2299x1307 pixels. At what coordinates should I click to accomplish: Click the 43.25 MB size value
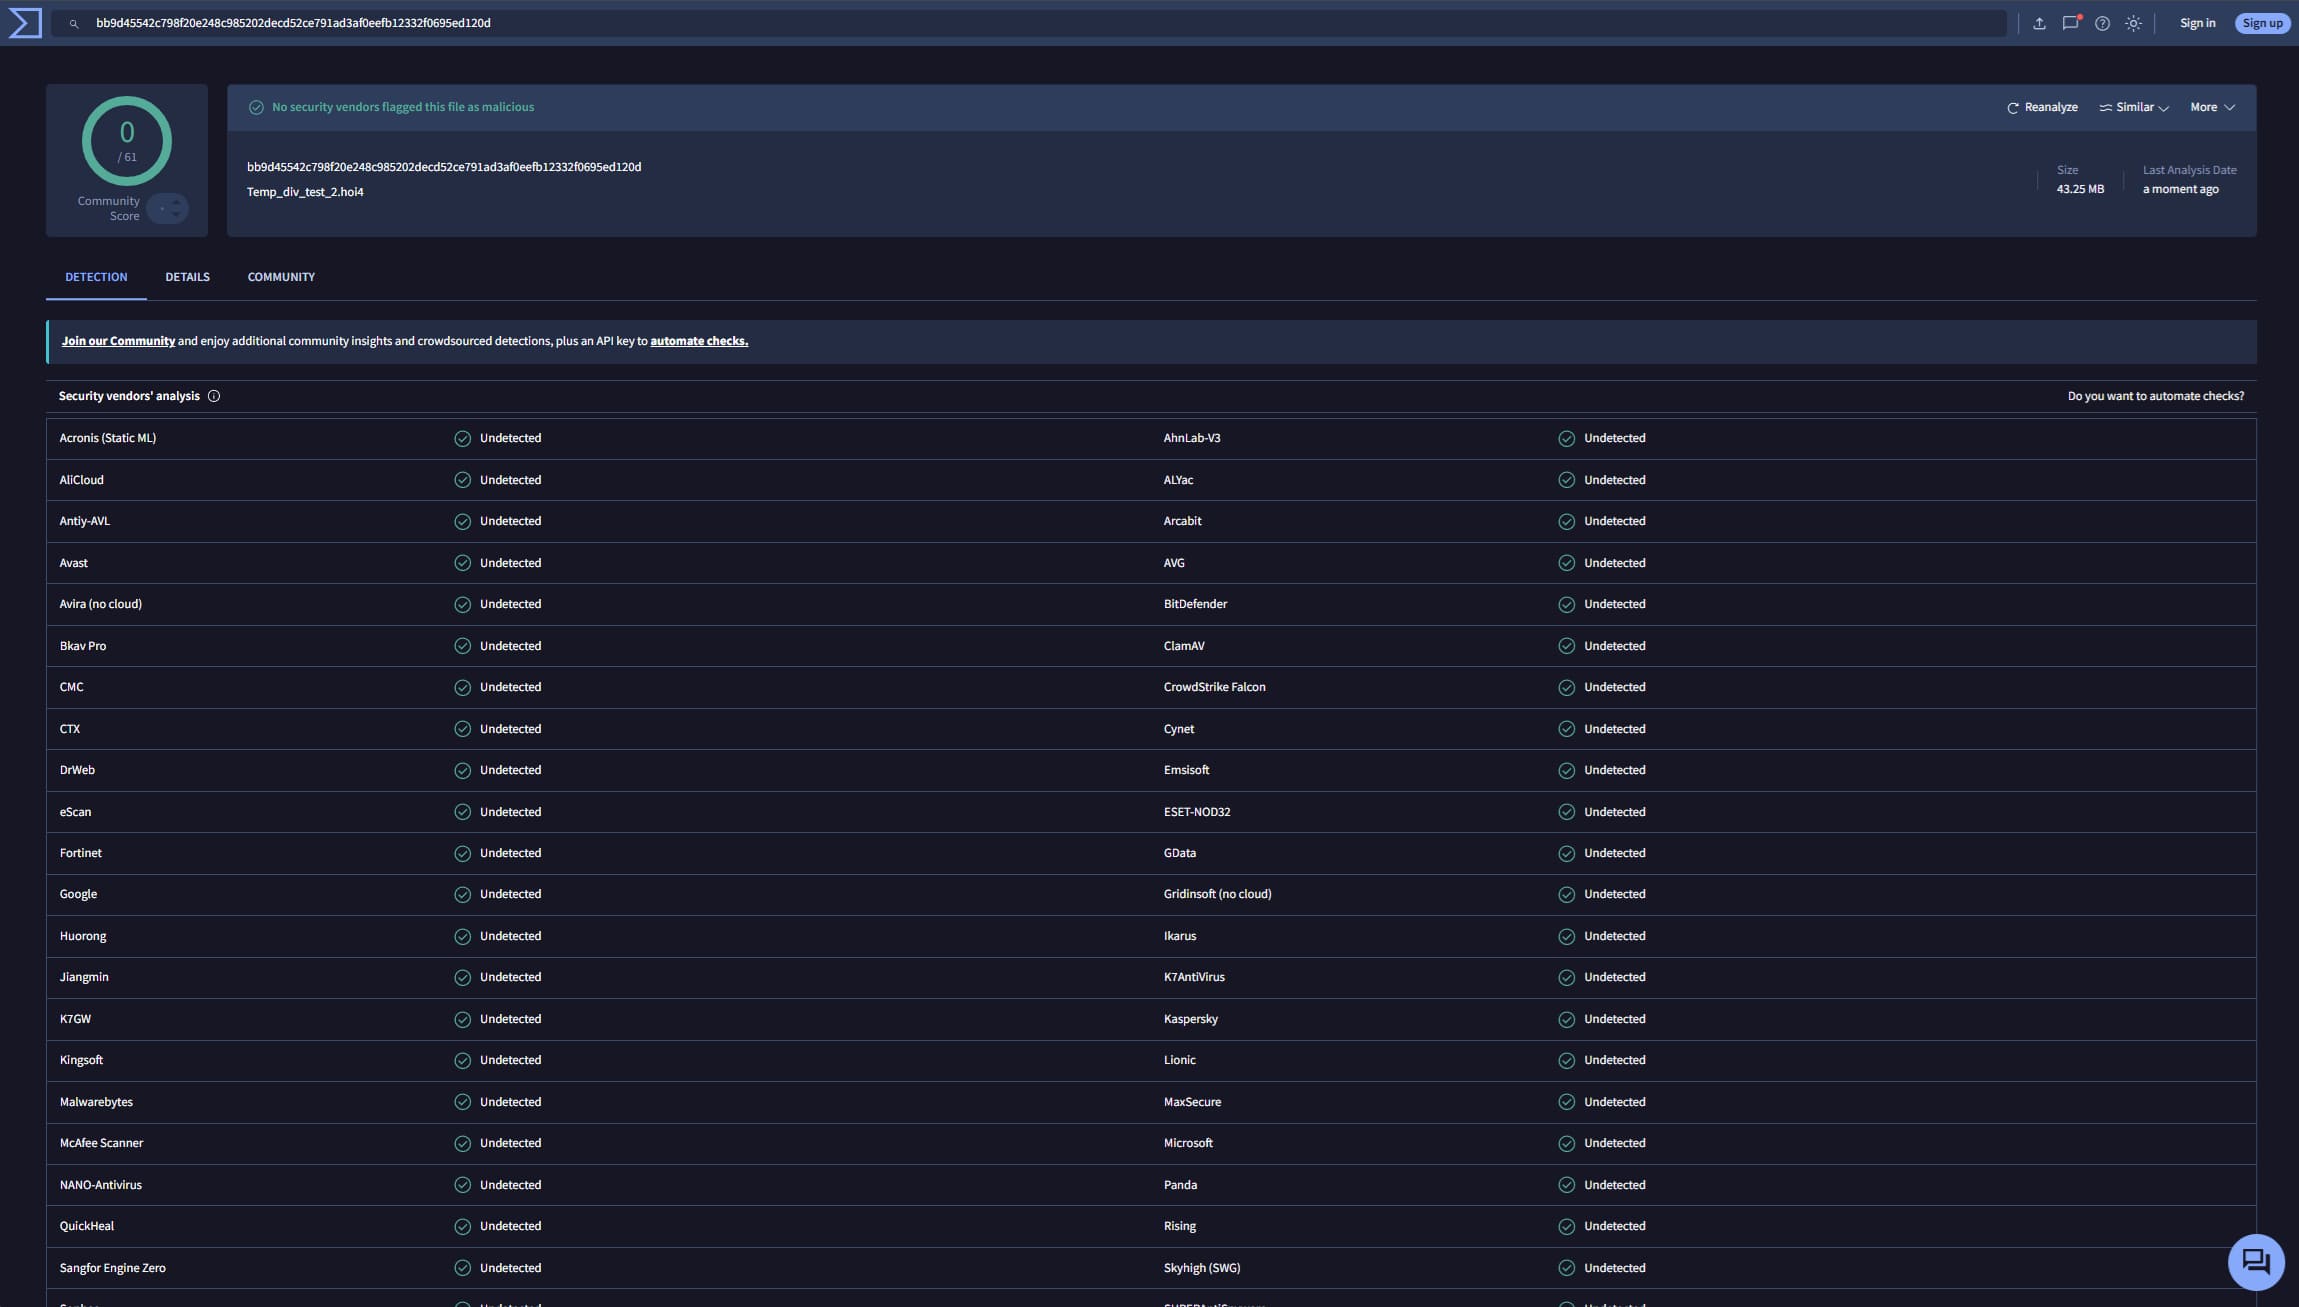2080,189
